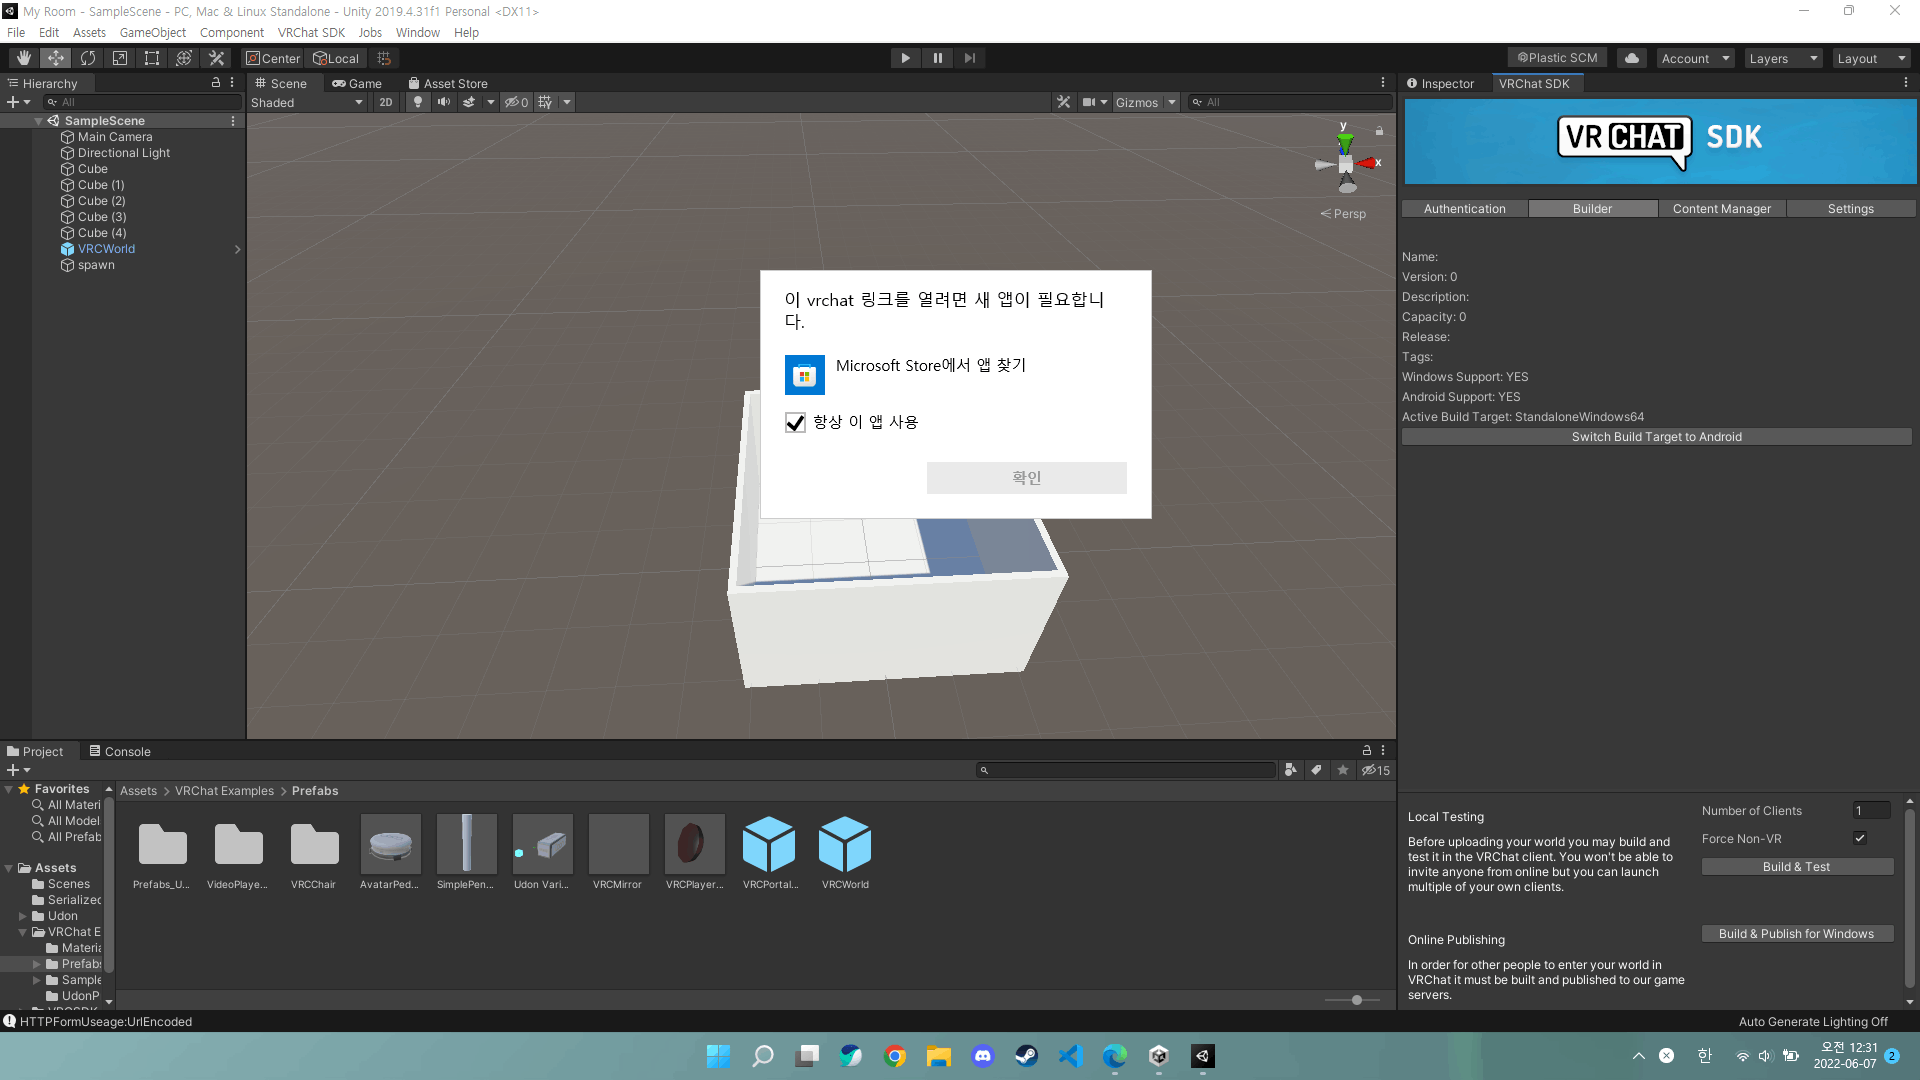Open Discord from taskbar
The height and width of the screenshot is (1080, 1920).
coord(983,1056)
